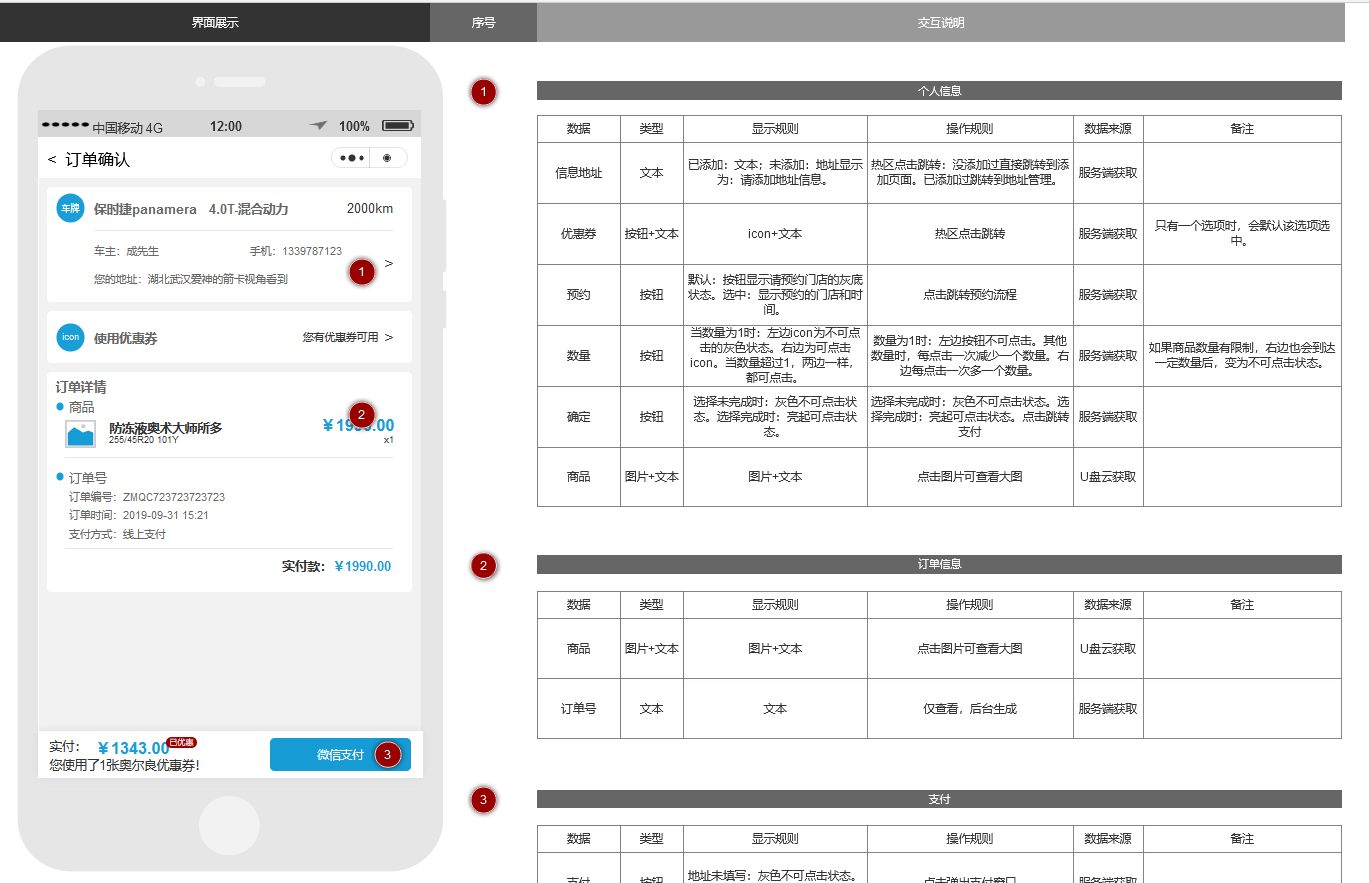The image size is (1369, 883).
Task: Click red annotation marker 1 in the owner info card
Action: [362, 271]
